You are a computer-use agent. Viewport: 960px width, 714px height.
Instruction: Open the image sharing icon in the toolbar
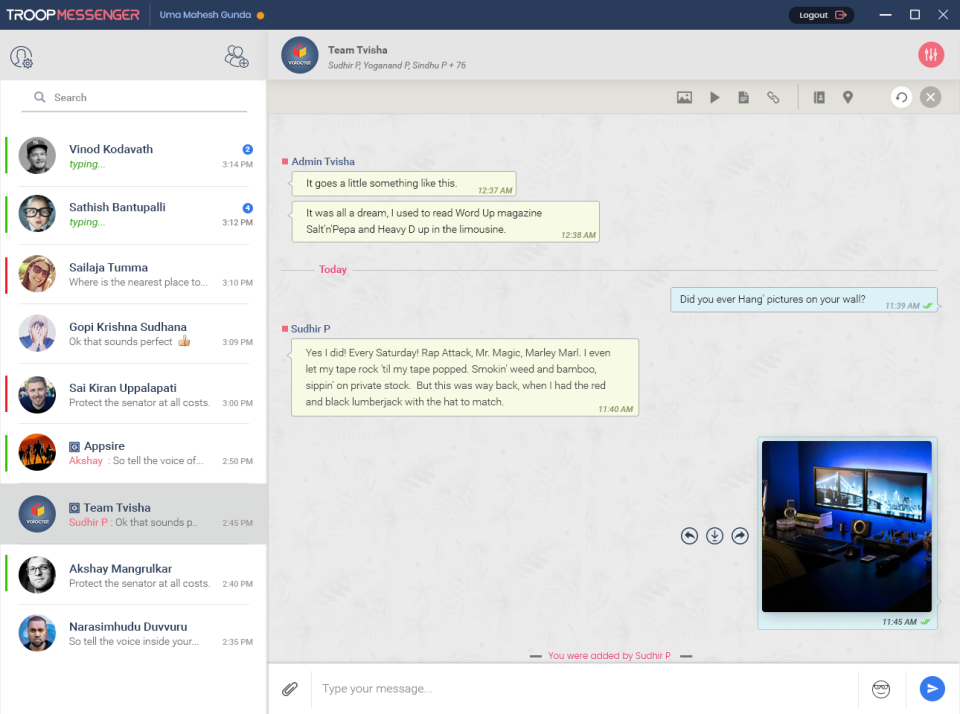pyautogui.click(x=685, y=97)
